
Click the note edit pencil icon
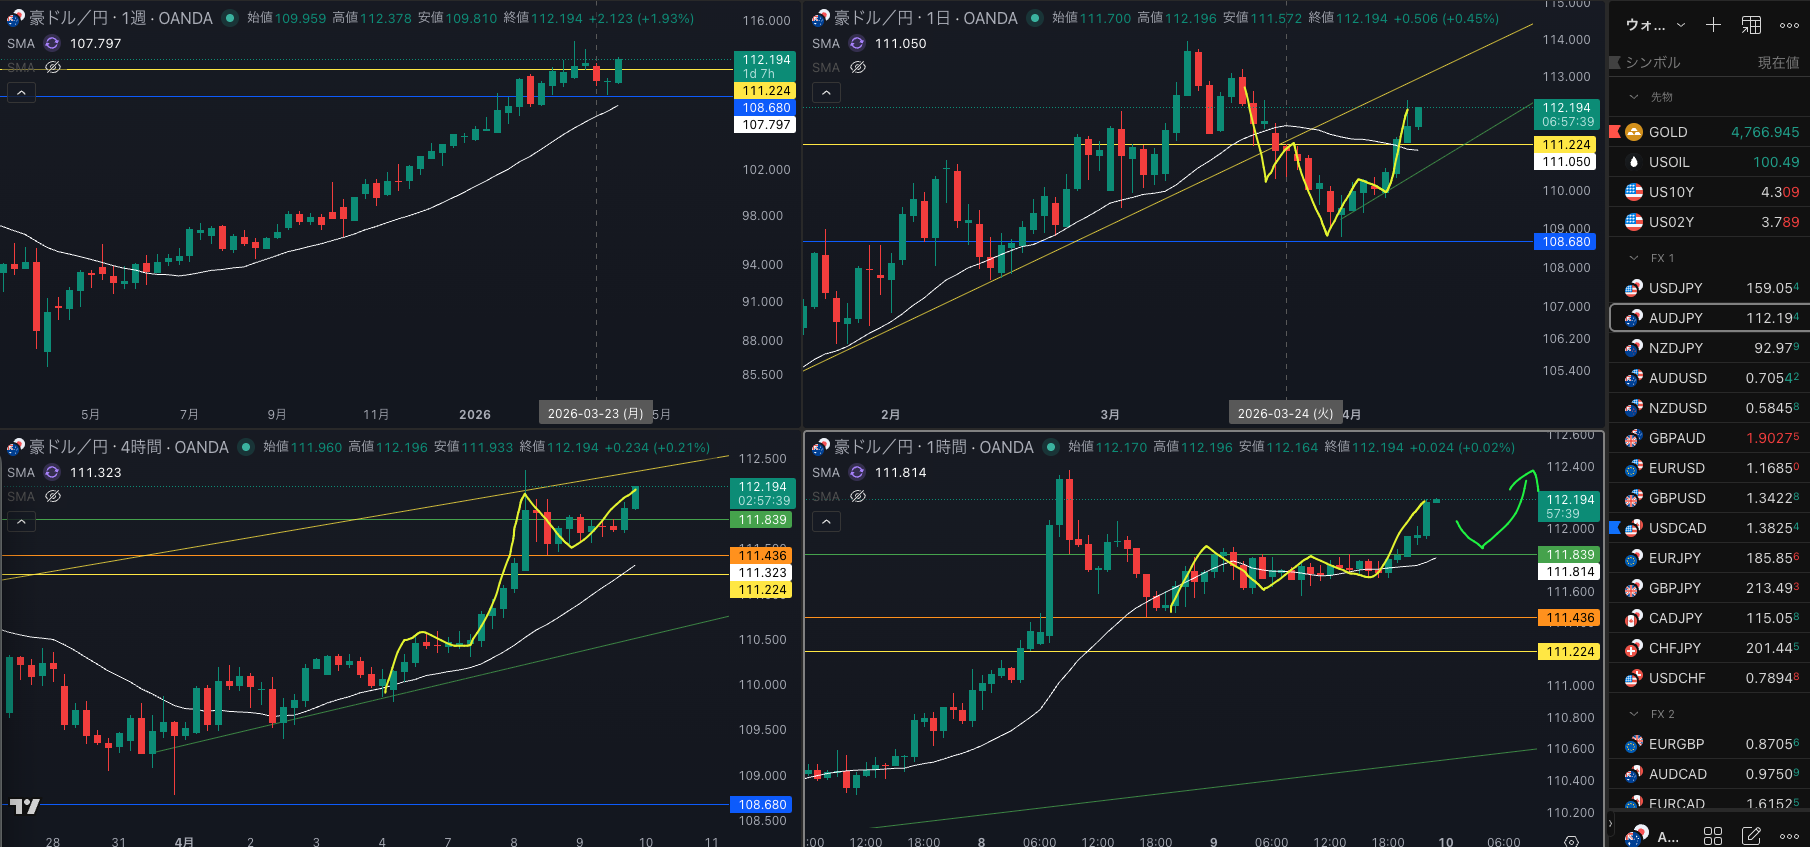1751,835
